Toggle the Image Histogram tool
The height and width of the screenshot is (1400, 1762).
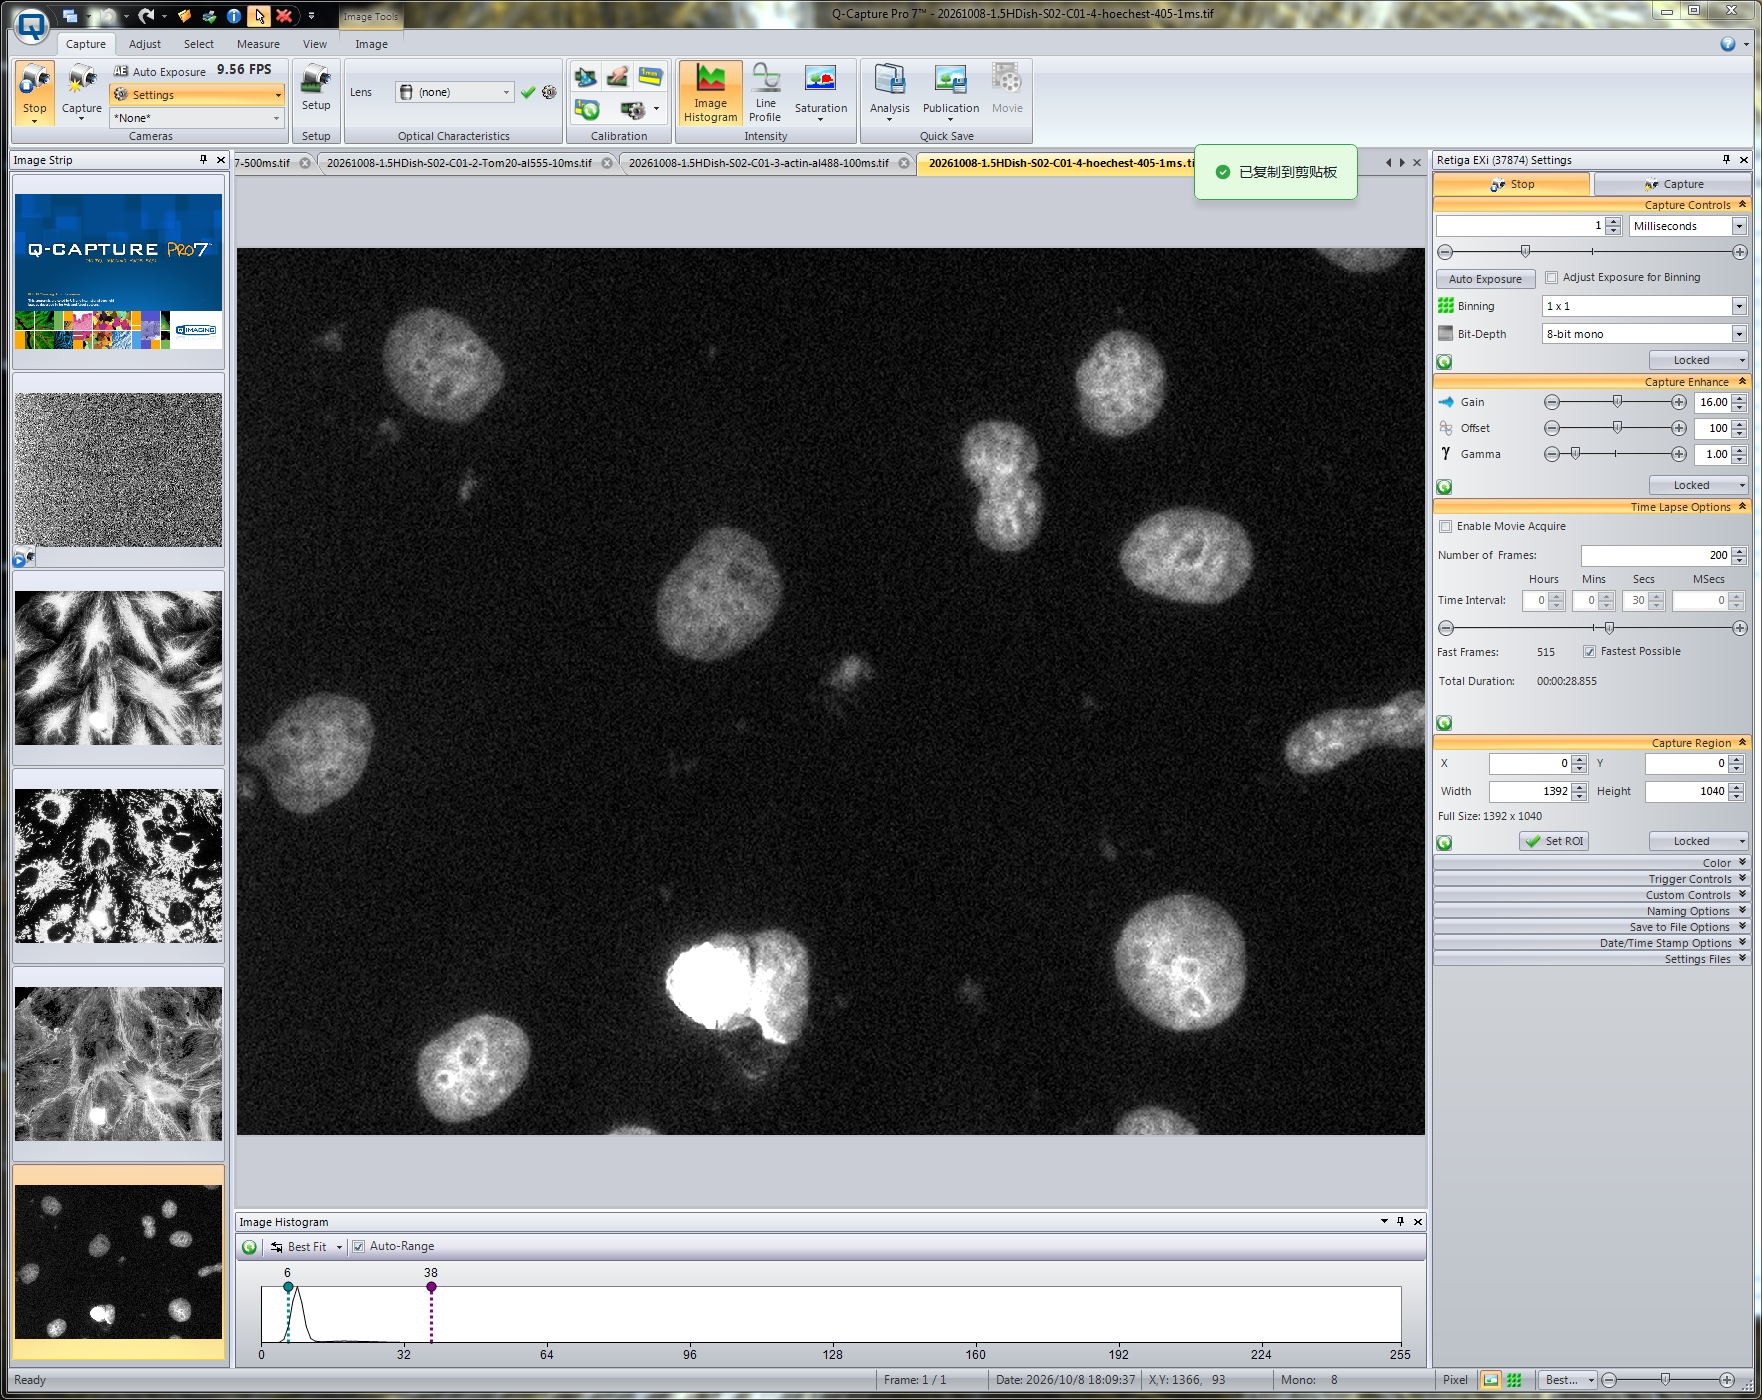[x=710, y=92]
